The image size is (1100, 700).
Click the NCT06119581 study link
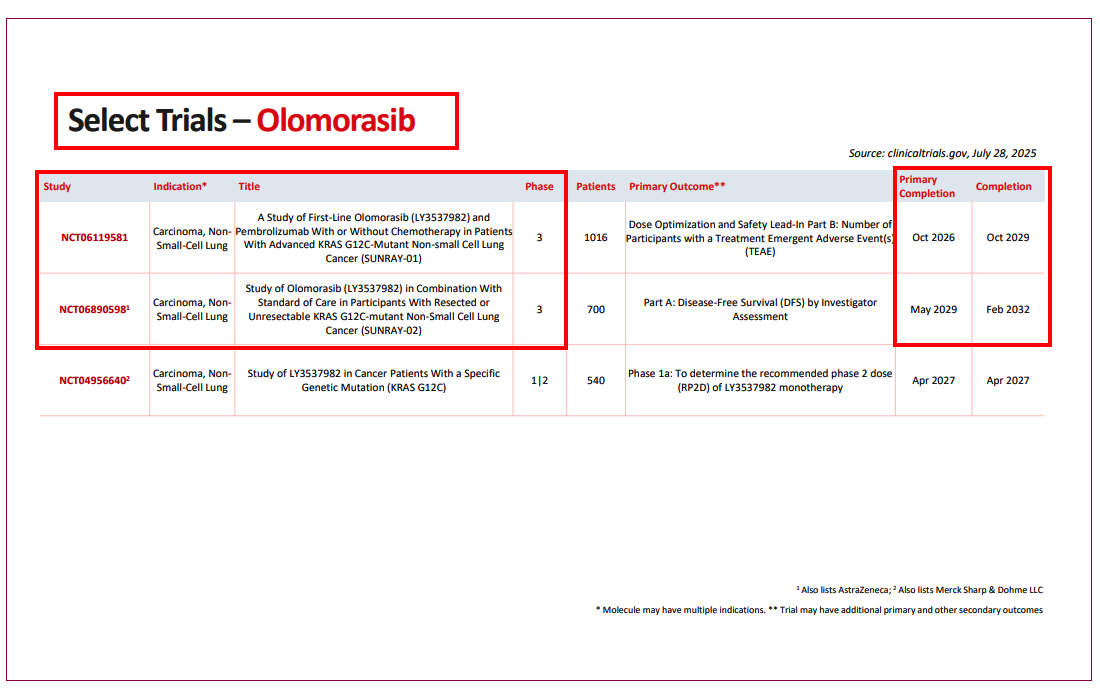tap(95, 238)
